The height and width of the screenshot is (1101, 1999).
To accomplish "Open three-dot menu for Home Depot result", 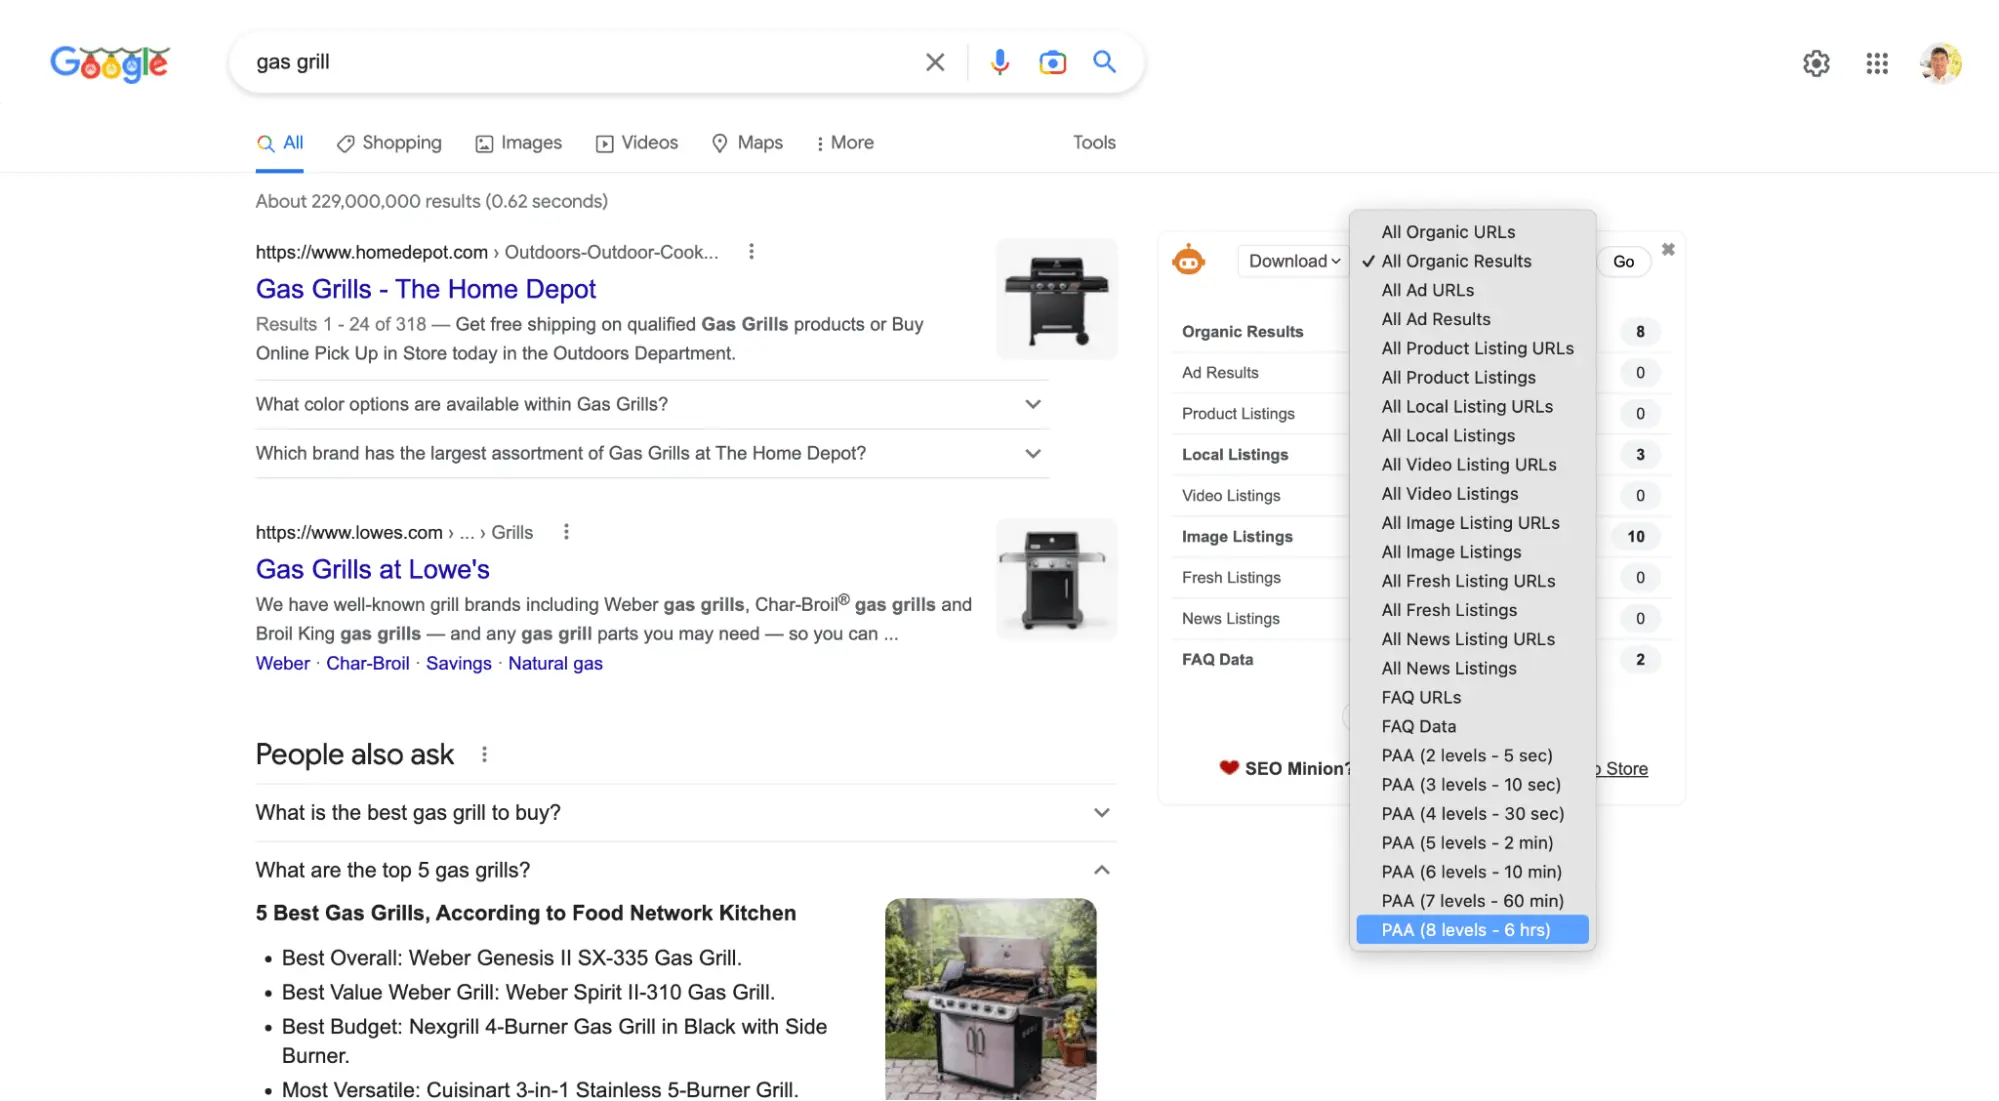I will [751, 252].
